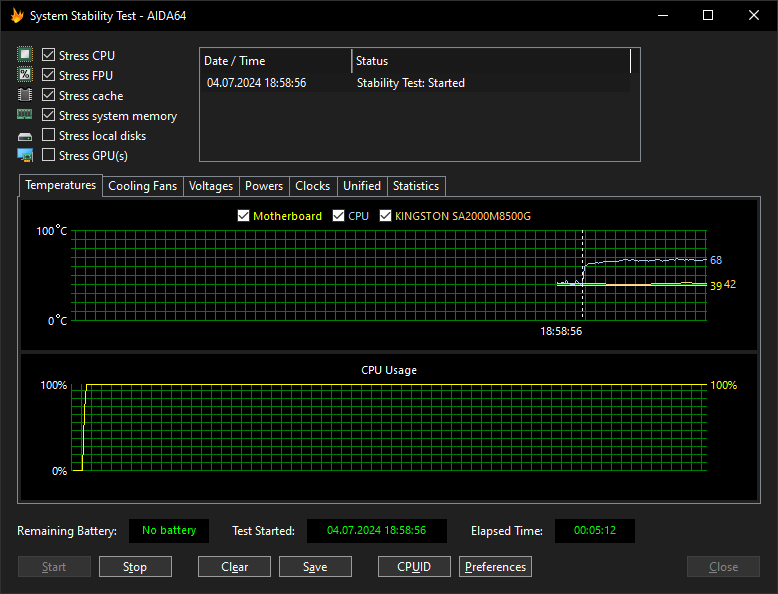Click the 18:58:56 time label under graph

pos(561,331)
